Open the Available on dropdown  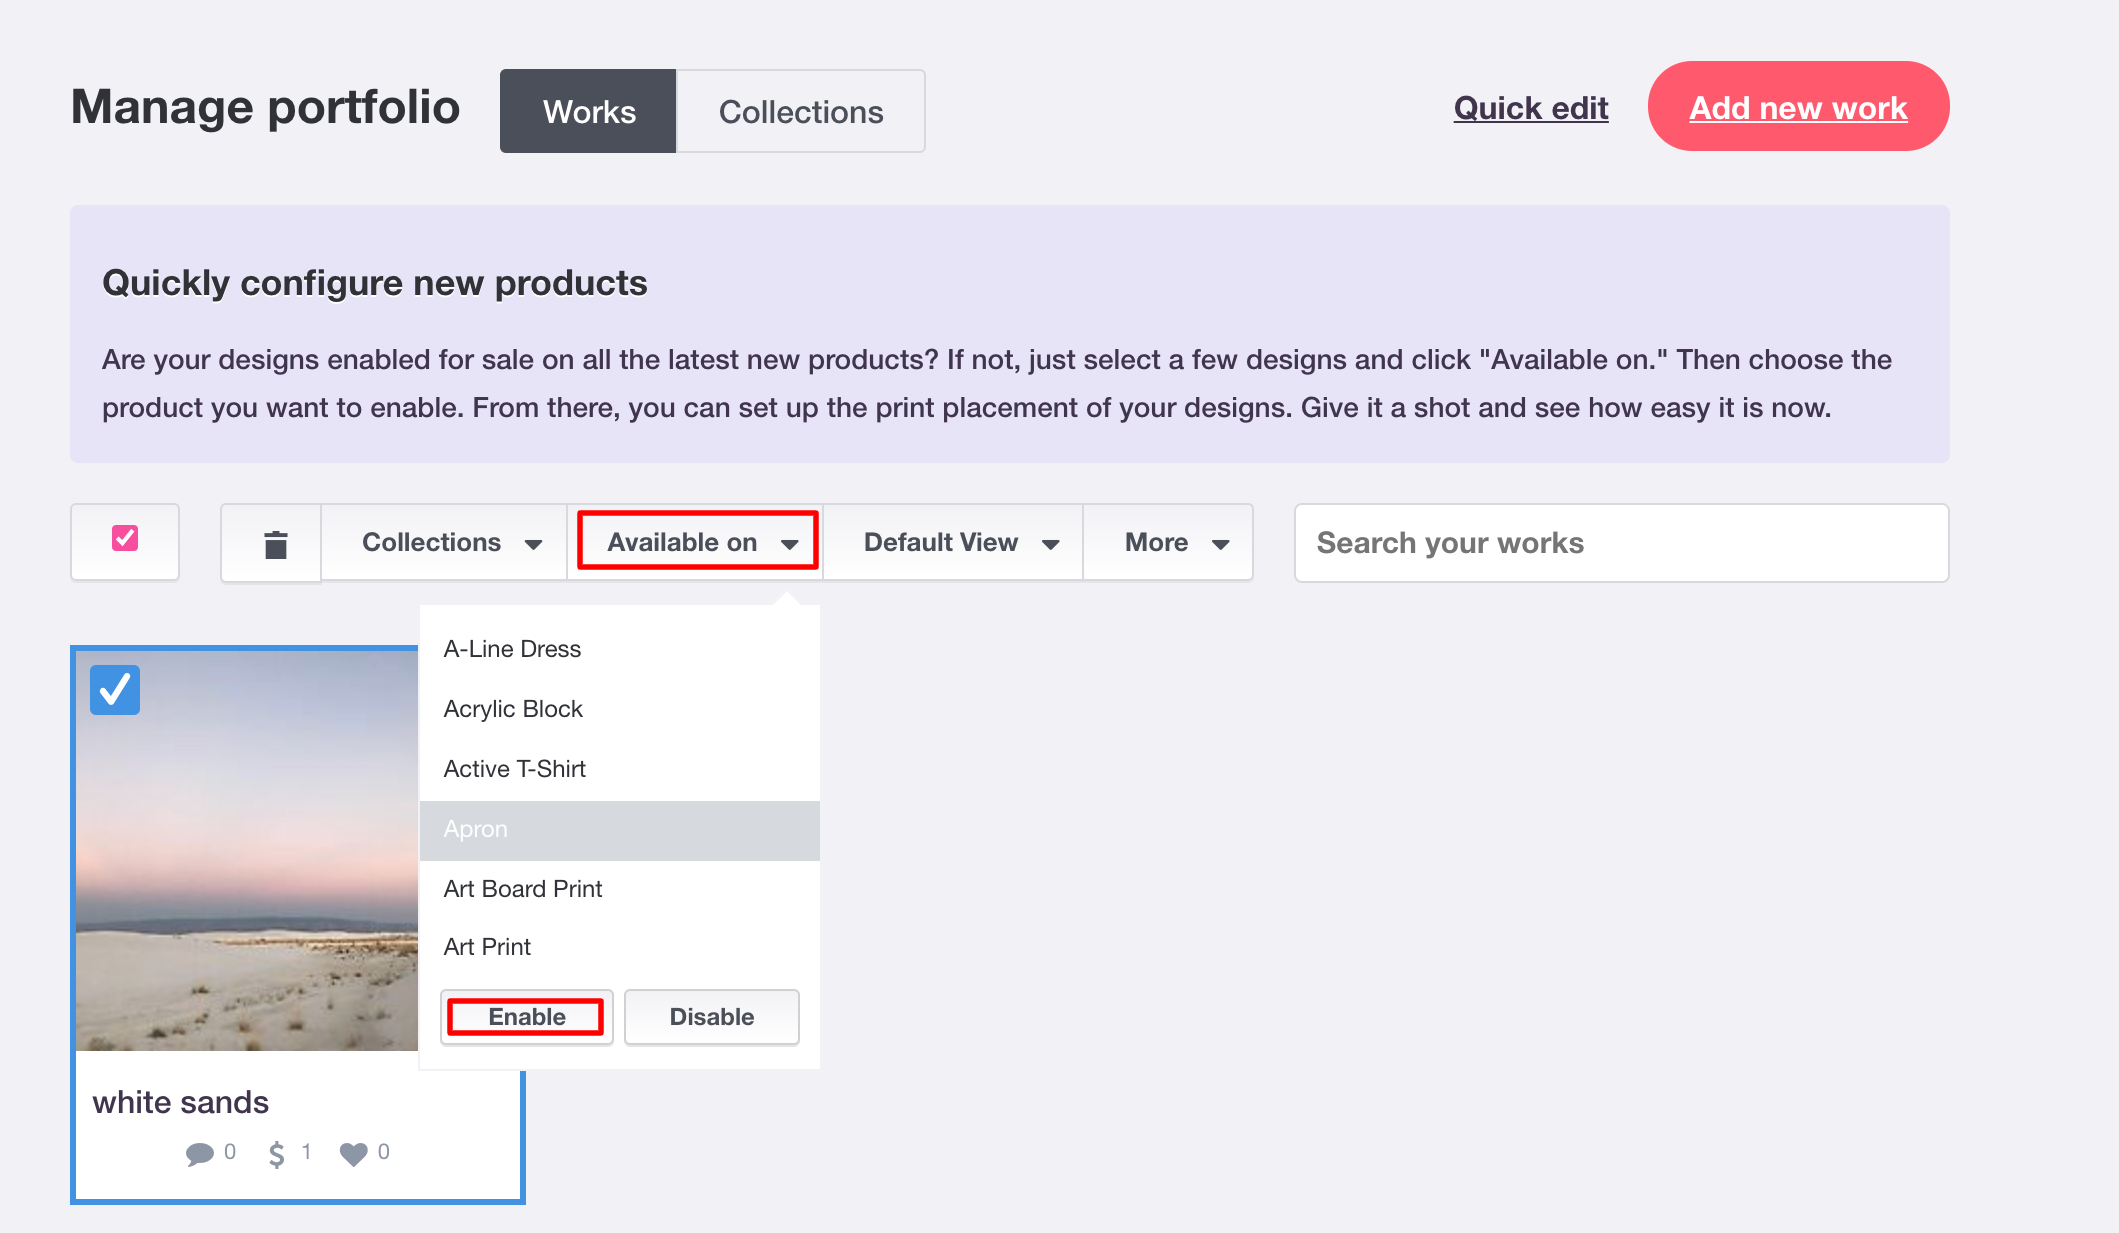point(698,542)
